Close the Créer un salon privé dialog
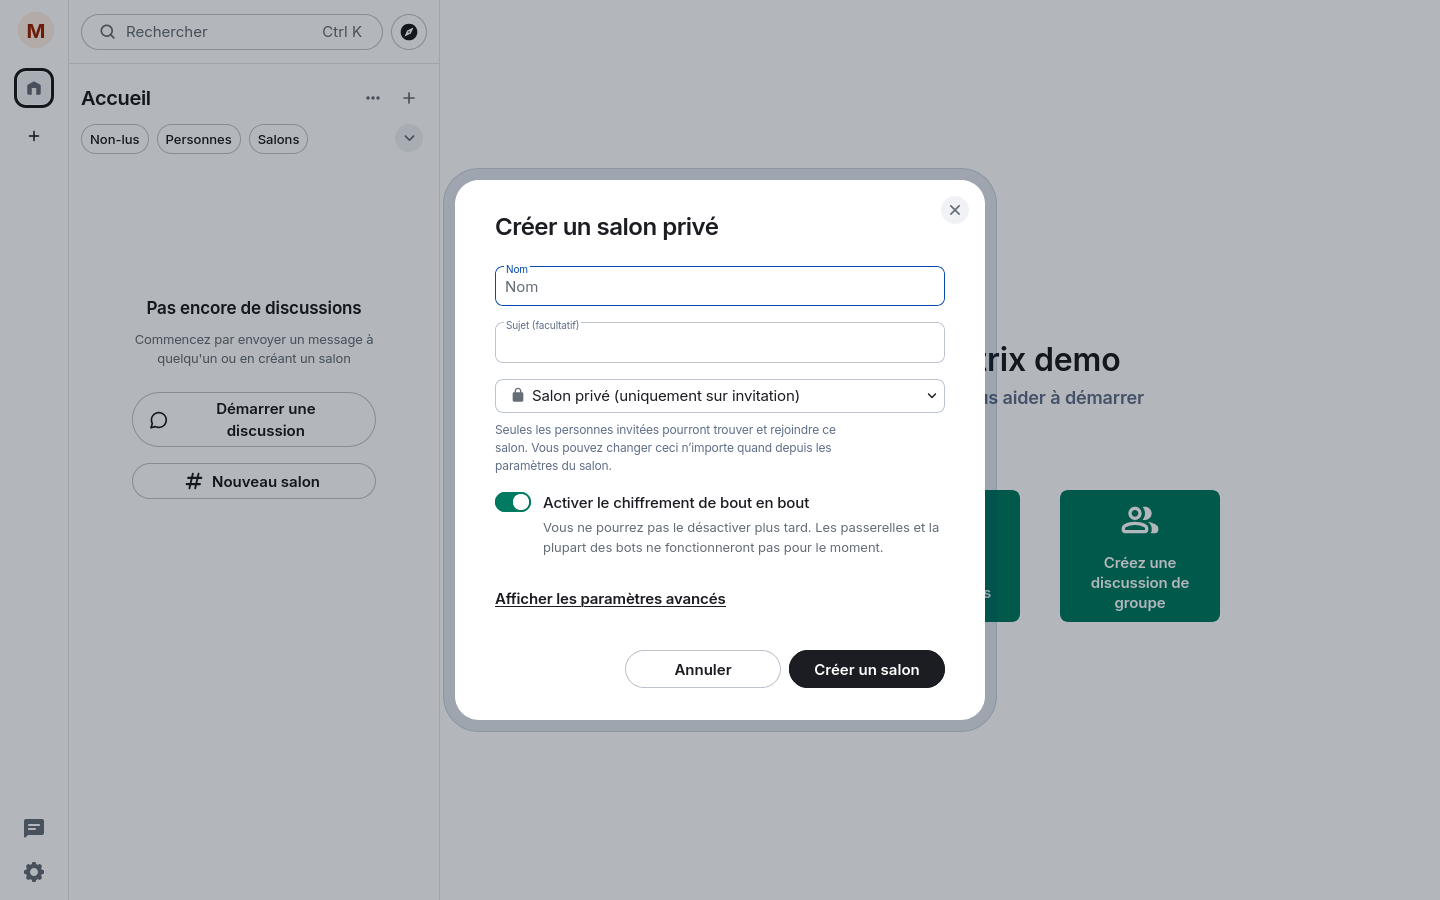 point(955,210)
